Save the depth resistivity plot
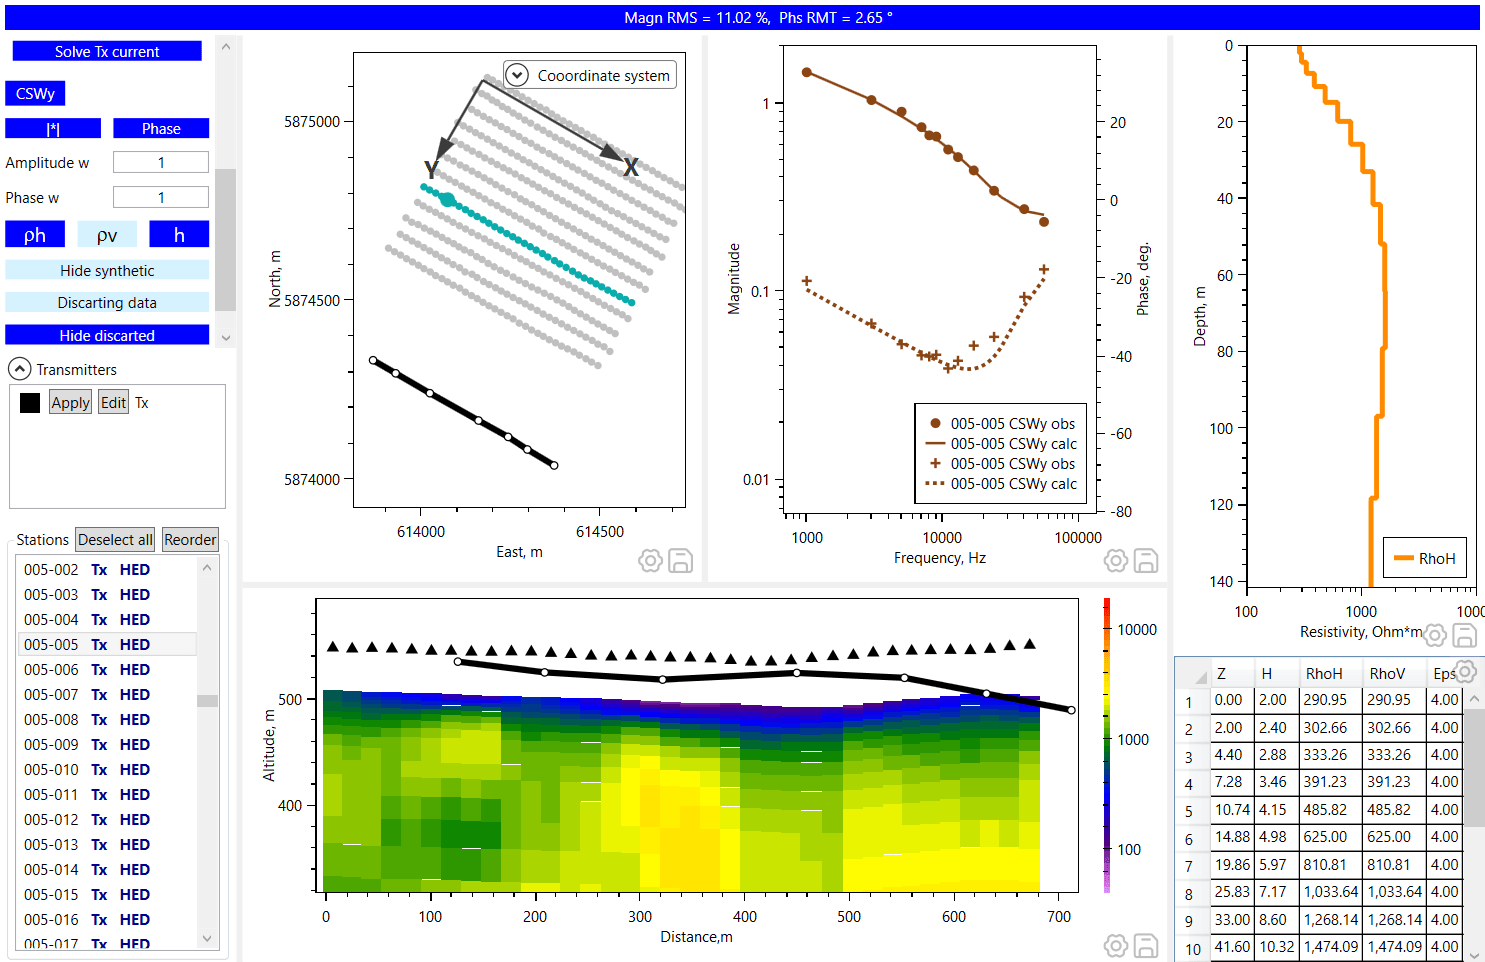This screenshot has width=1485, height=962. coord(1465,635)
